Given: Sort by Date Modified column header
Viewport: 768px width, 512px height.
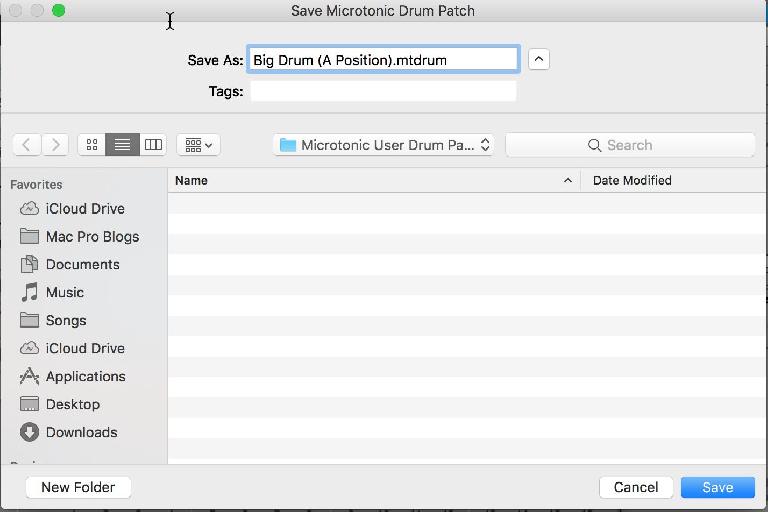Looking at the screenshot, I should click(674, 180).
